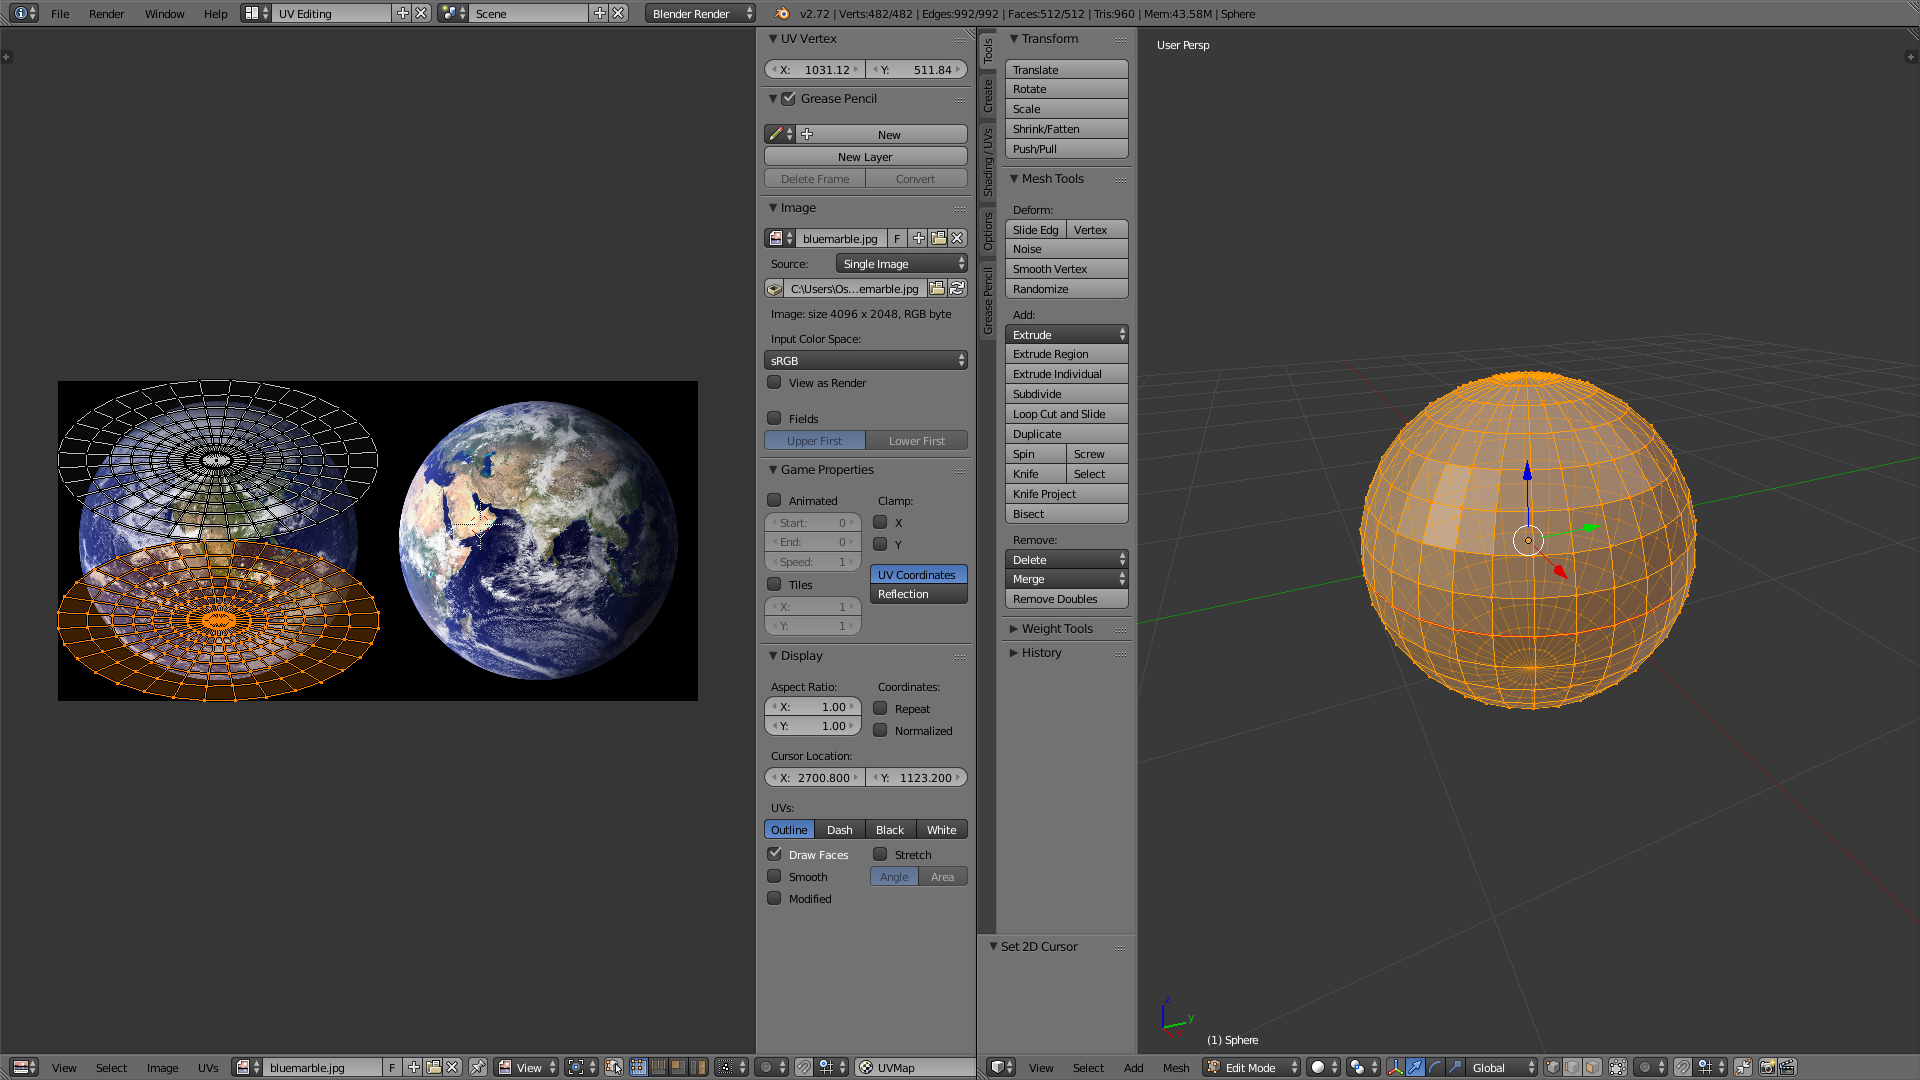
Task: Open the Edit Mode selector dropdown
Action: pyautogui.click(x=1252, y=1067)
